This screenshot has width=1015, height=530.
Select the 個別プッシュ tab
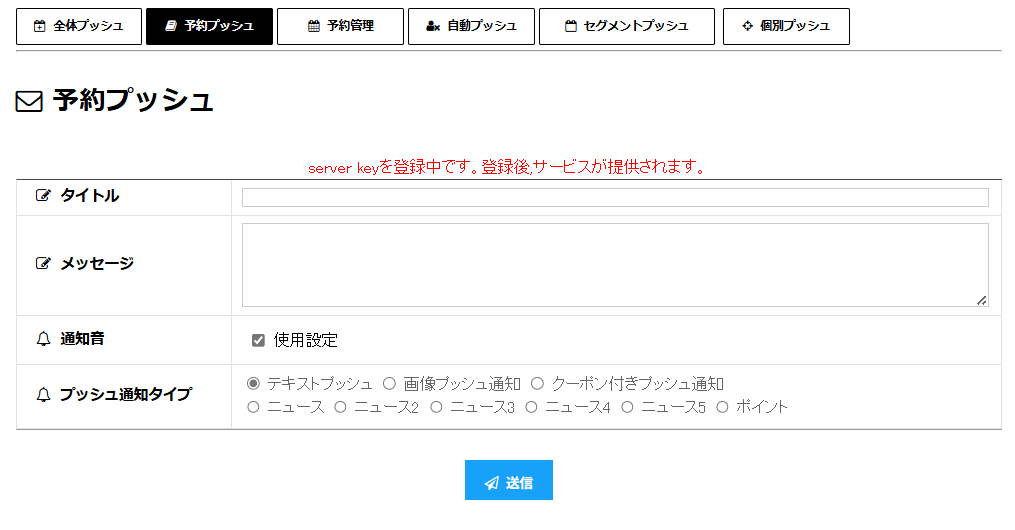[786, 26]
